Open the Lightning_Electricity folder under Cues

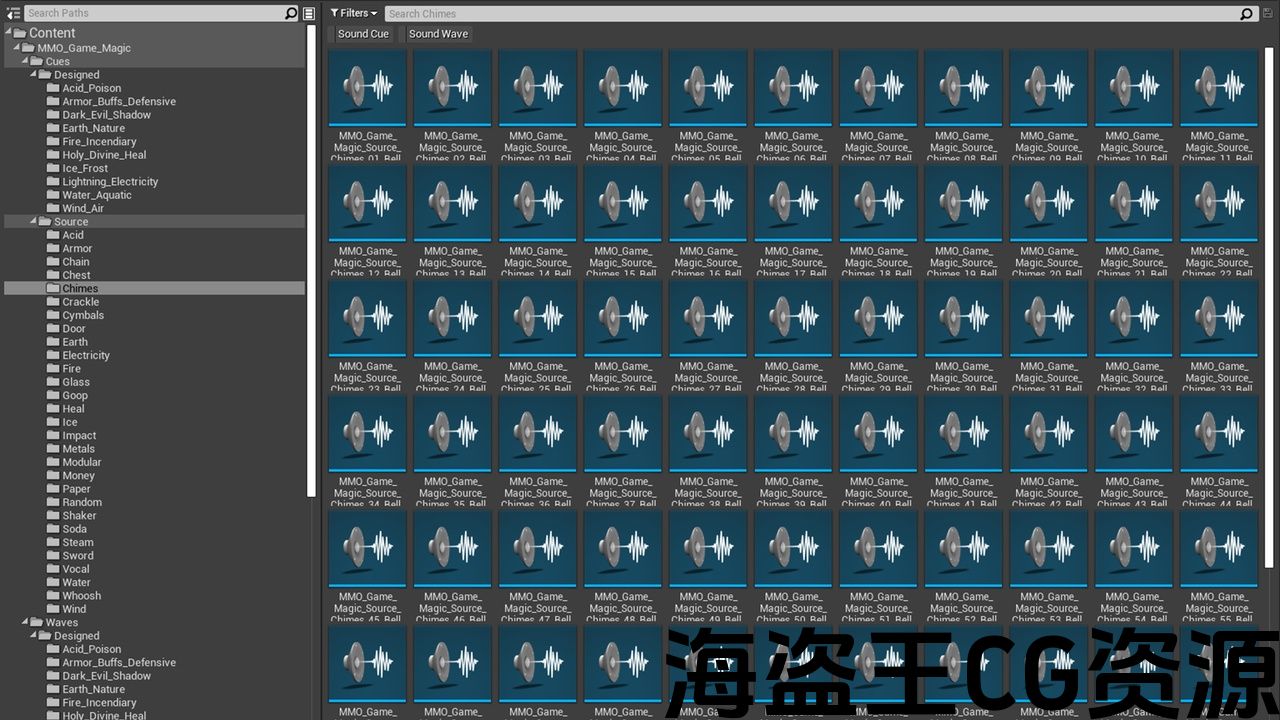coord(110,182)
